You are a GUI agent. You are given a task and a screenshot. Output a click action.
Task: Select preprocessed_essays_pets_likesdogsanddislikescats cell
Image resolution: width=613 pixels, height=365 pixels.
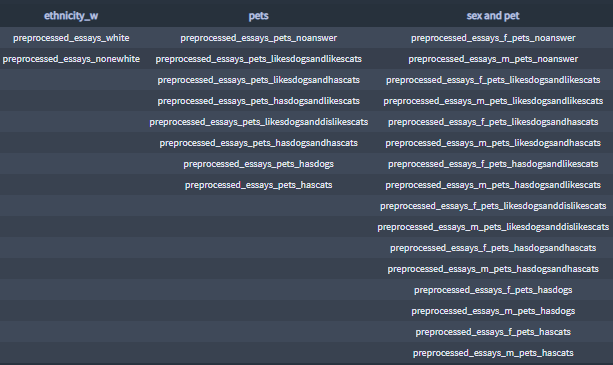pyautogui.click(x=258, y=122)
